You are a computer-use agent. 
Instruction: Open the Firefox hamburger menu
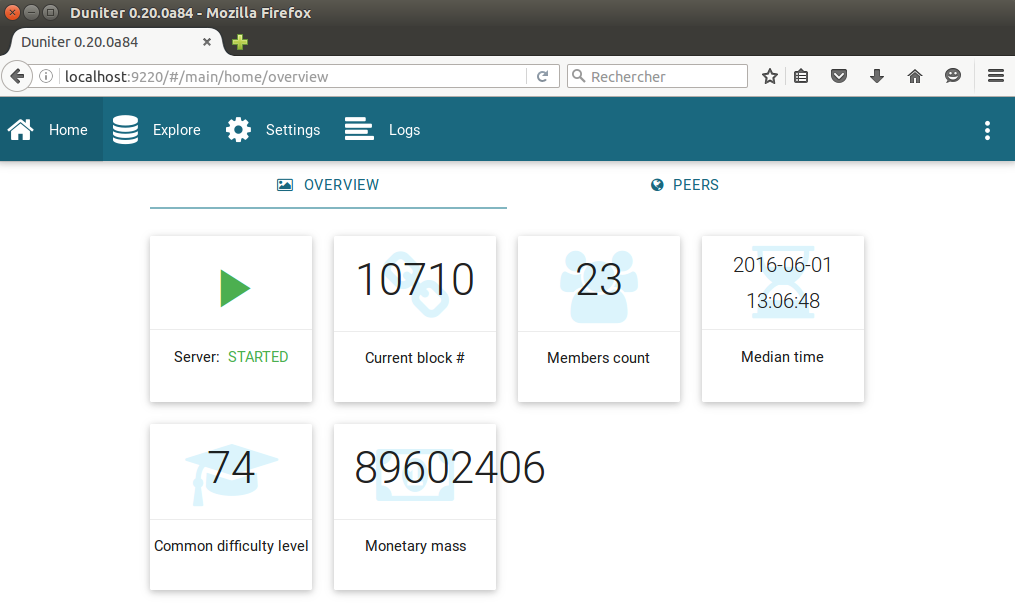[996, 76]
